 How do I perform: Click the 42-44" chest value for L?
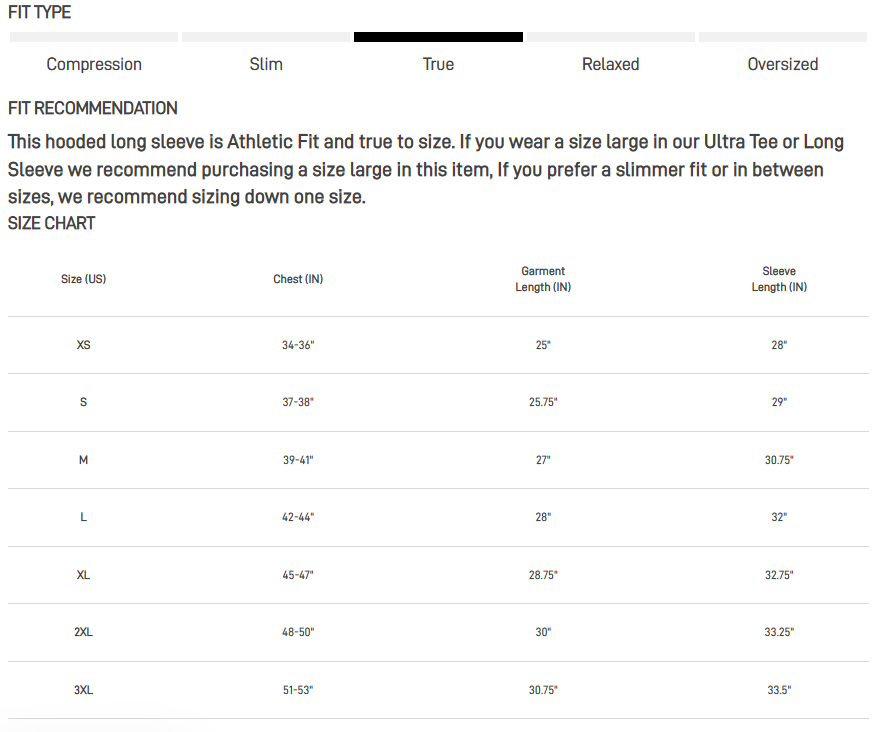tap(298, 517)
